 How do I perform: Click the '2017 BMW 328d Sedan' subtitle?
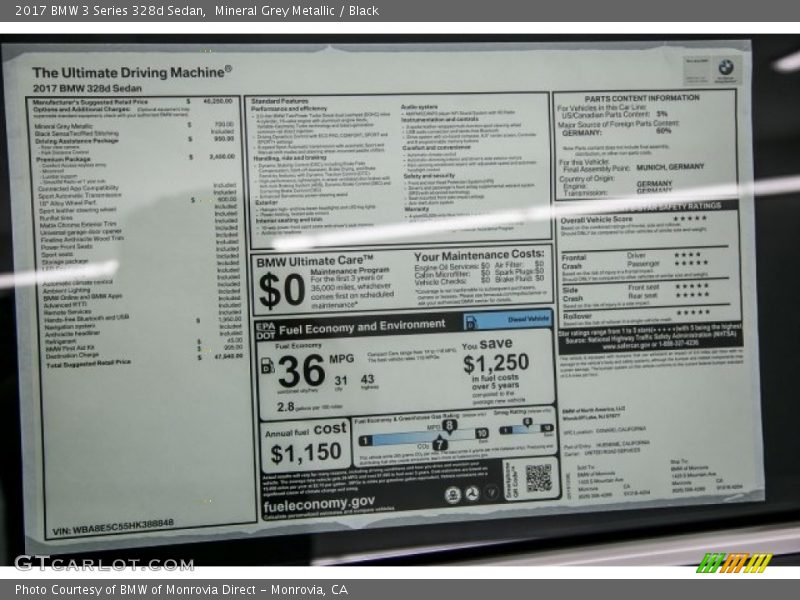pyautogui.click(x=87, y=88)
